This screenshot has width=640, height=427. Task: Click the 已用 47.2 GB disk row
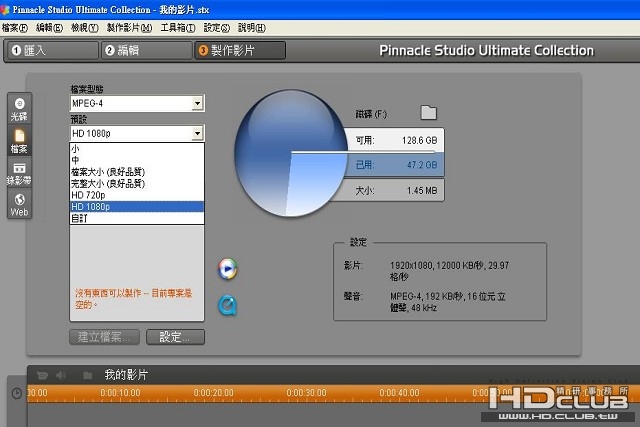(394, 165)
